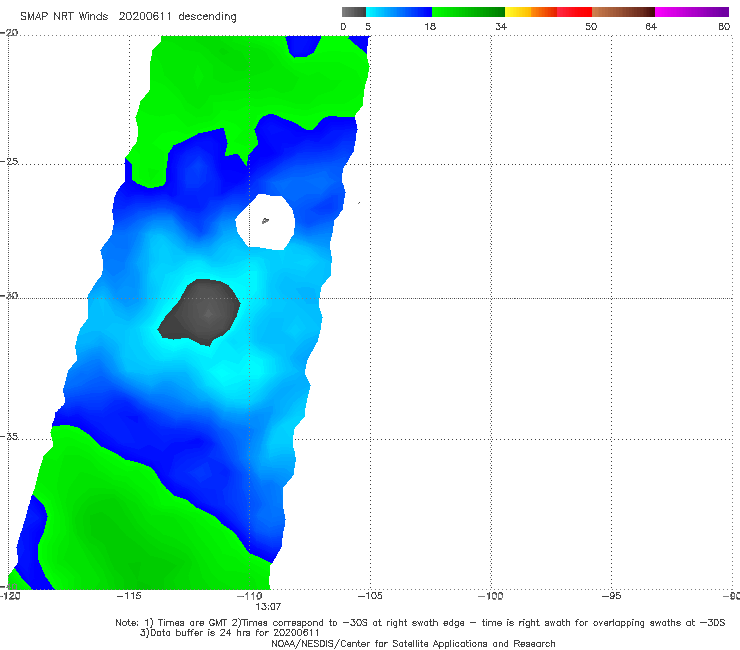Click the '-25' latitude axis label
Image resolution: width=740 pixels, height=650 pixels.
pos(9,161)
